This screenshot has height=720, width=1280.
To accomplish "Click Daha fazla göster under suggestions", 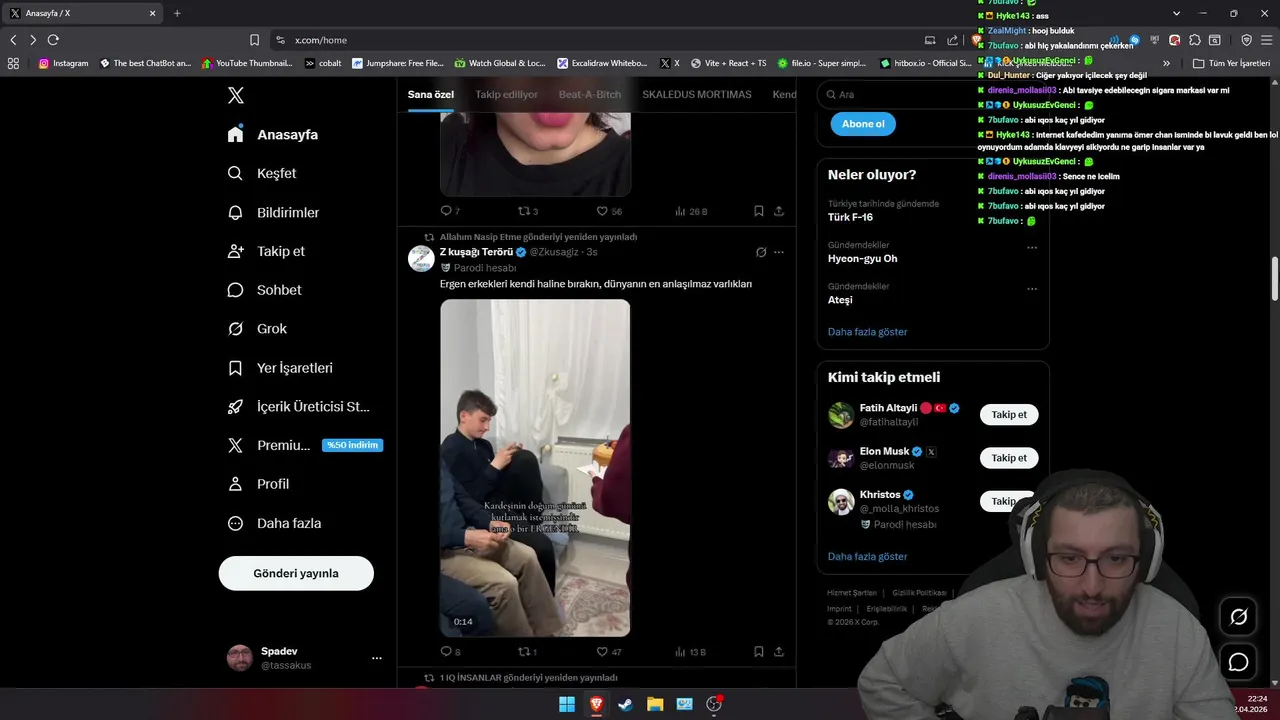I will pos(867,556).
